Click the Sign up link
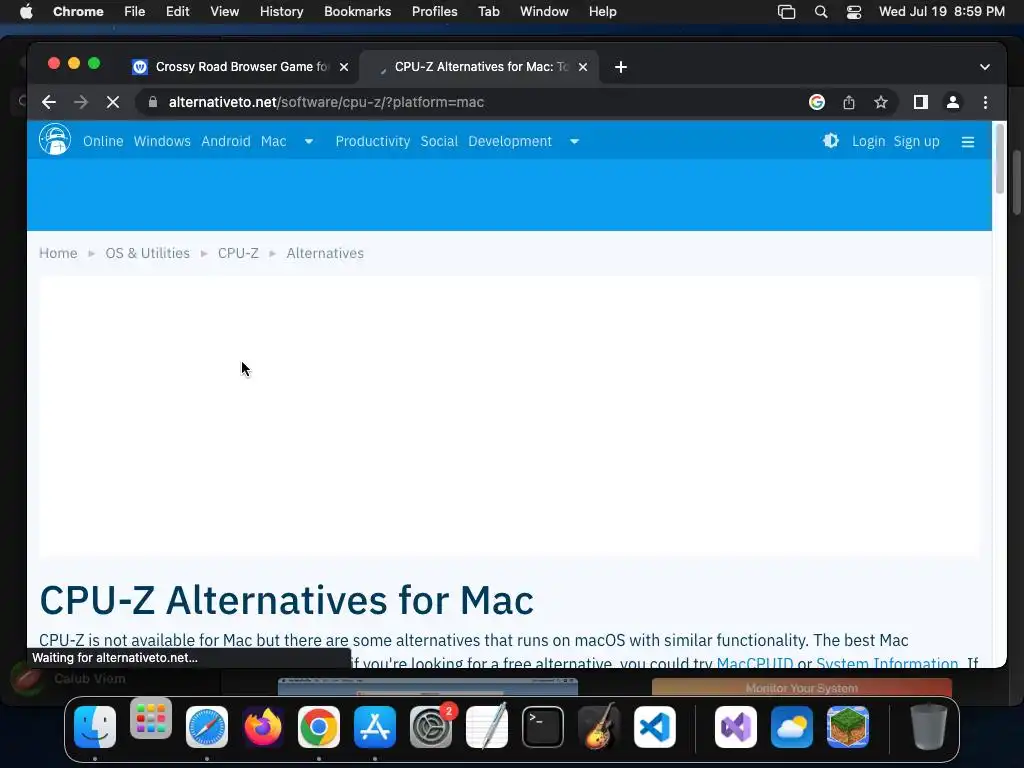Image resolution: width=1024 pixels, height=768 pixels. [x=916, y=141]
